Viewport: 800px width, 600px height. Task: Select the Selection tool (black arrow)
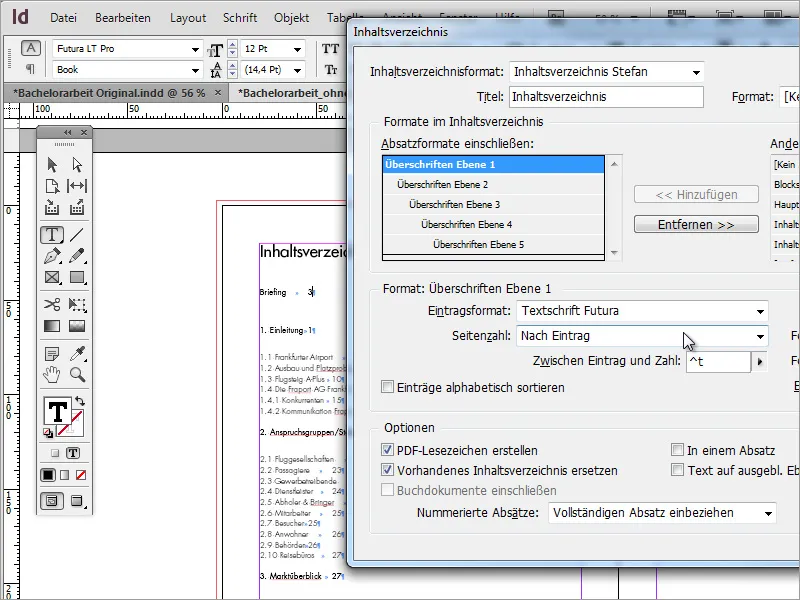52,165
